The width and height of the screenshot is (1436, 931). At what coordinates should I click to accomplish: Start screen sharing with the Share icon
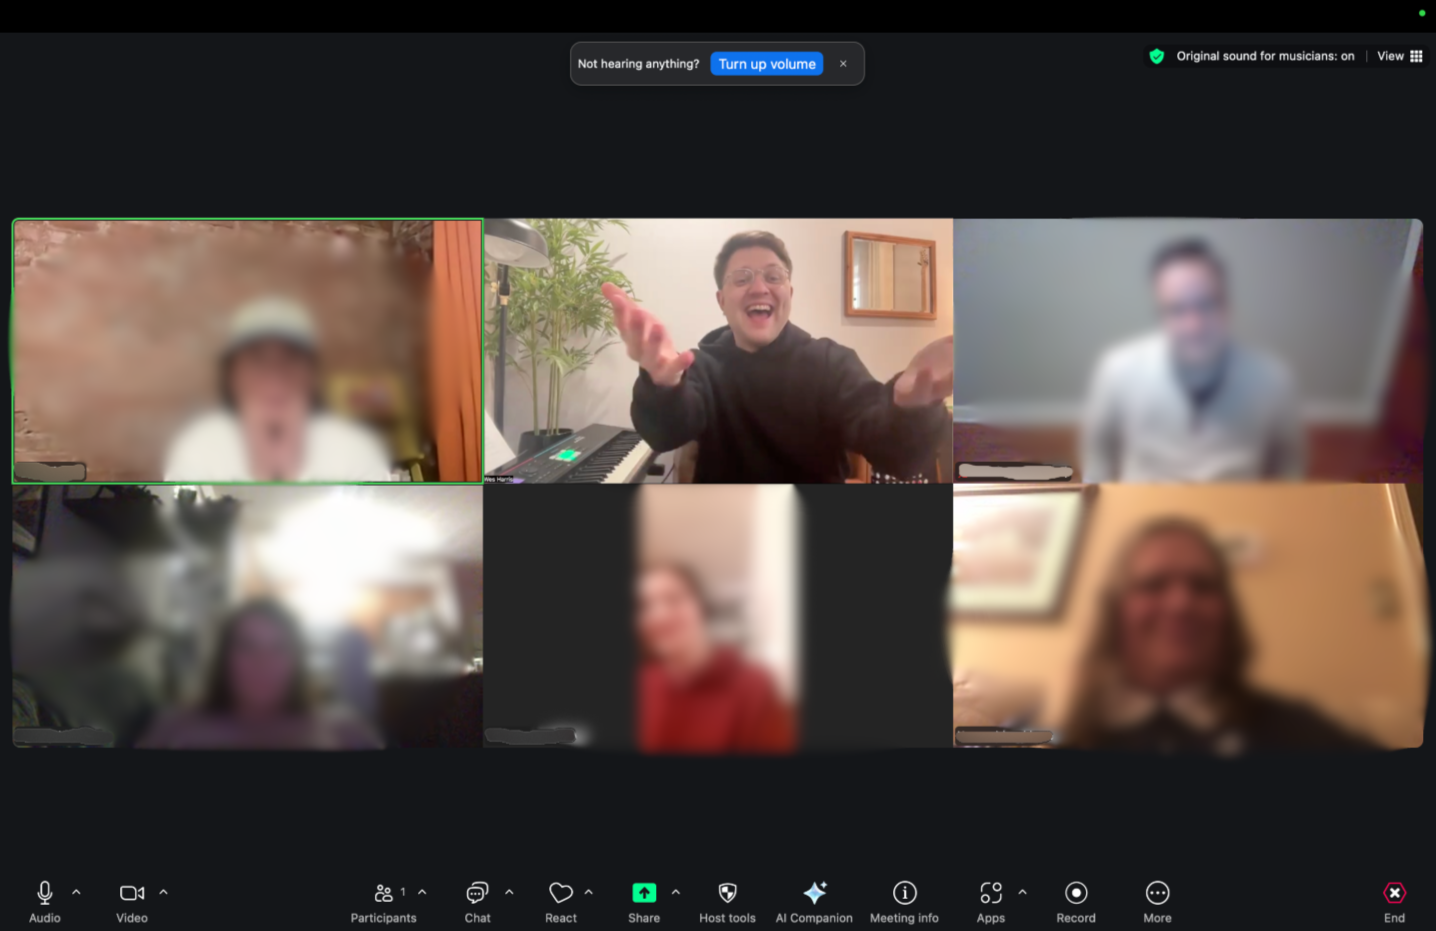point(643,892)
